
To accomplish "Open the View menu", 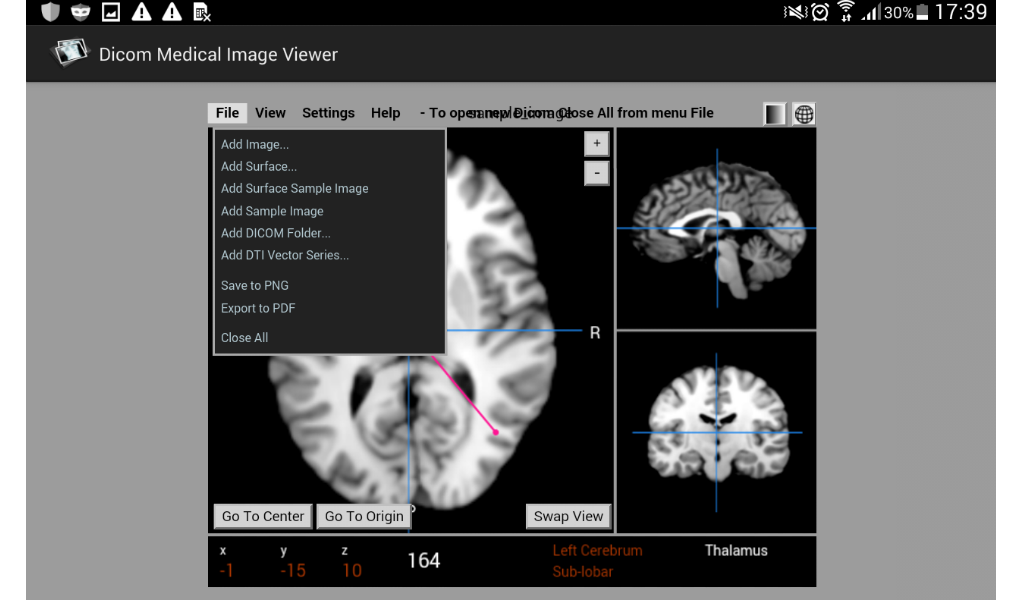I will pyautogui.click(x=270, y=112).
